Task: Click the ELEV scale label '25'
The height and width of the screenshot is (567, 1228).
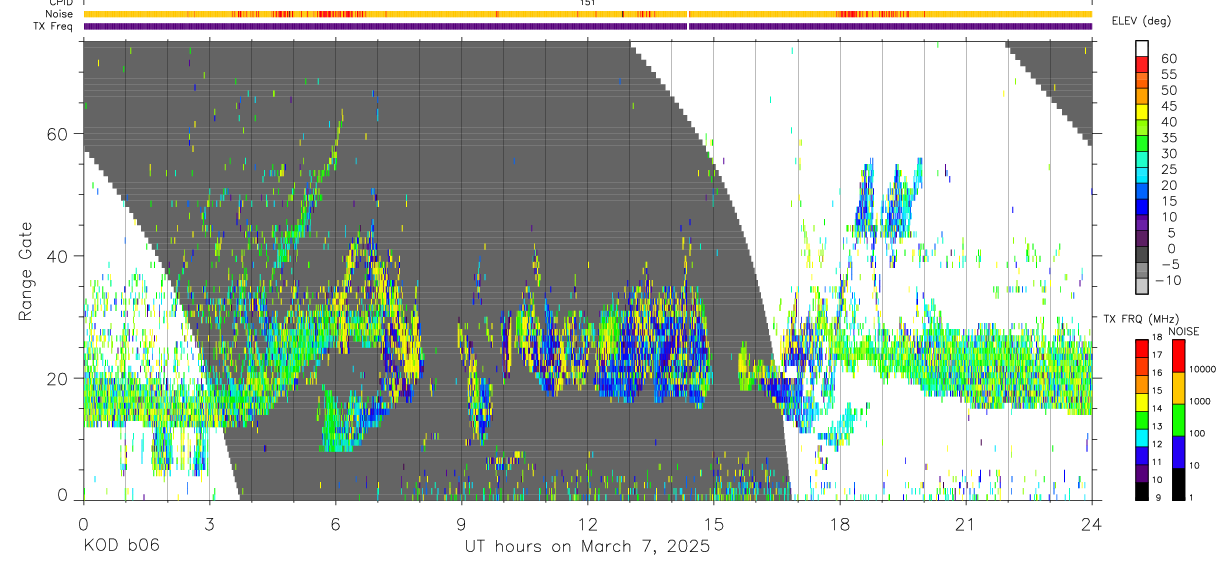Action: coord(1168,169)
